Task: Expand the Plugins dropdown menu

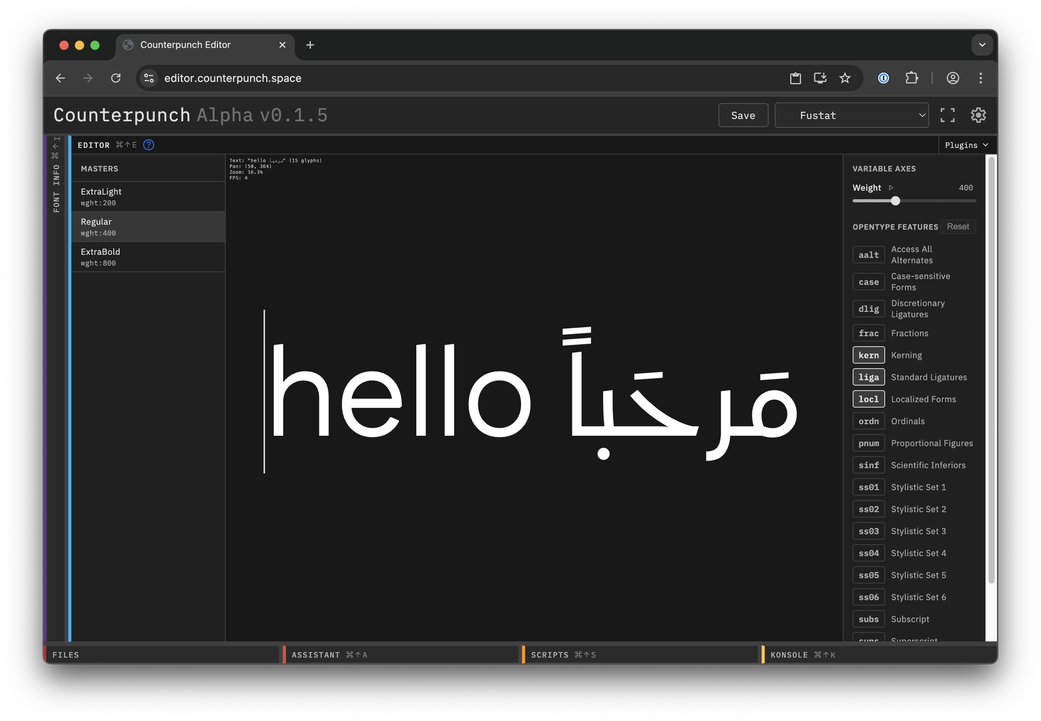Action: tap(966, 145)
